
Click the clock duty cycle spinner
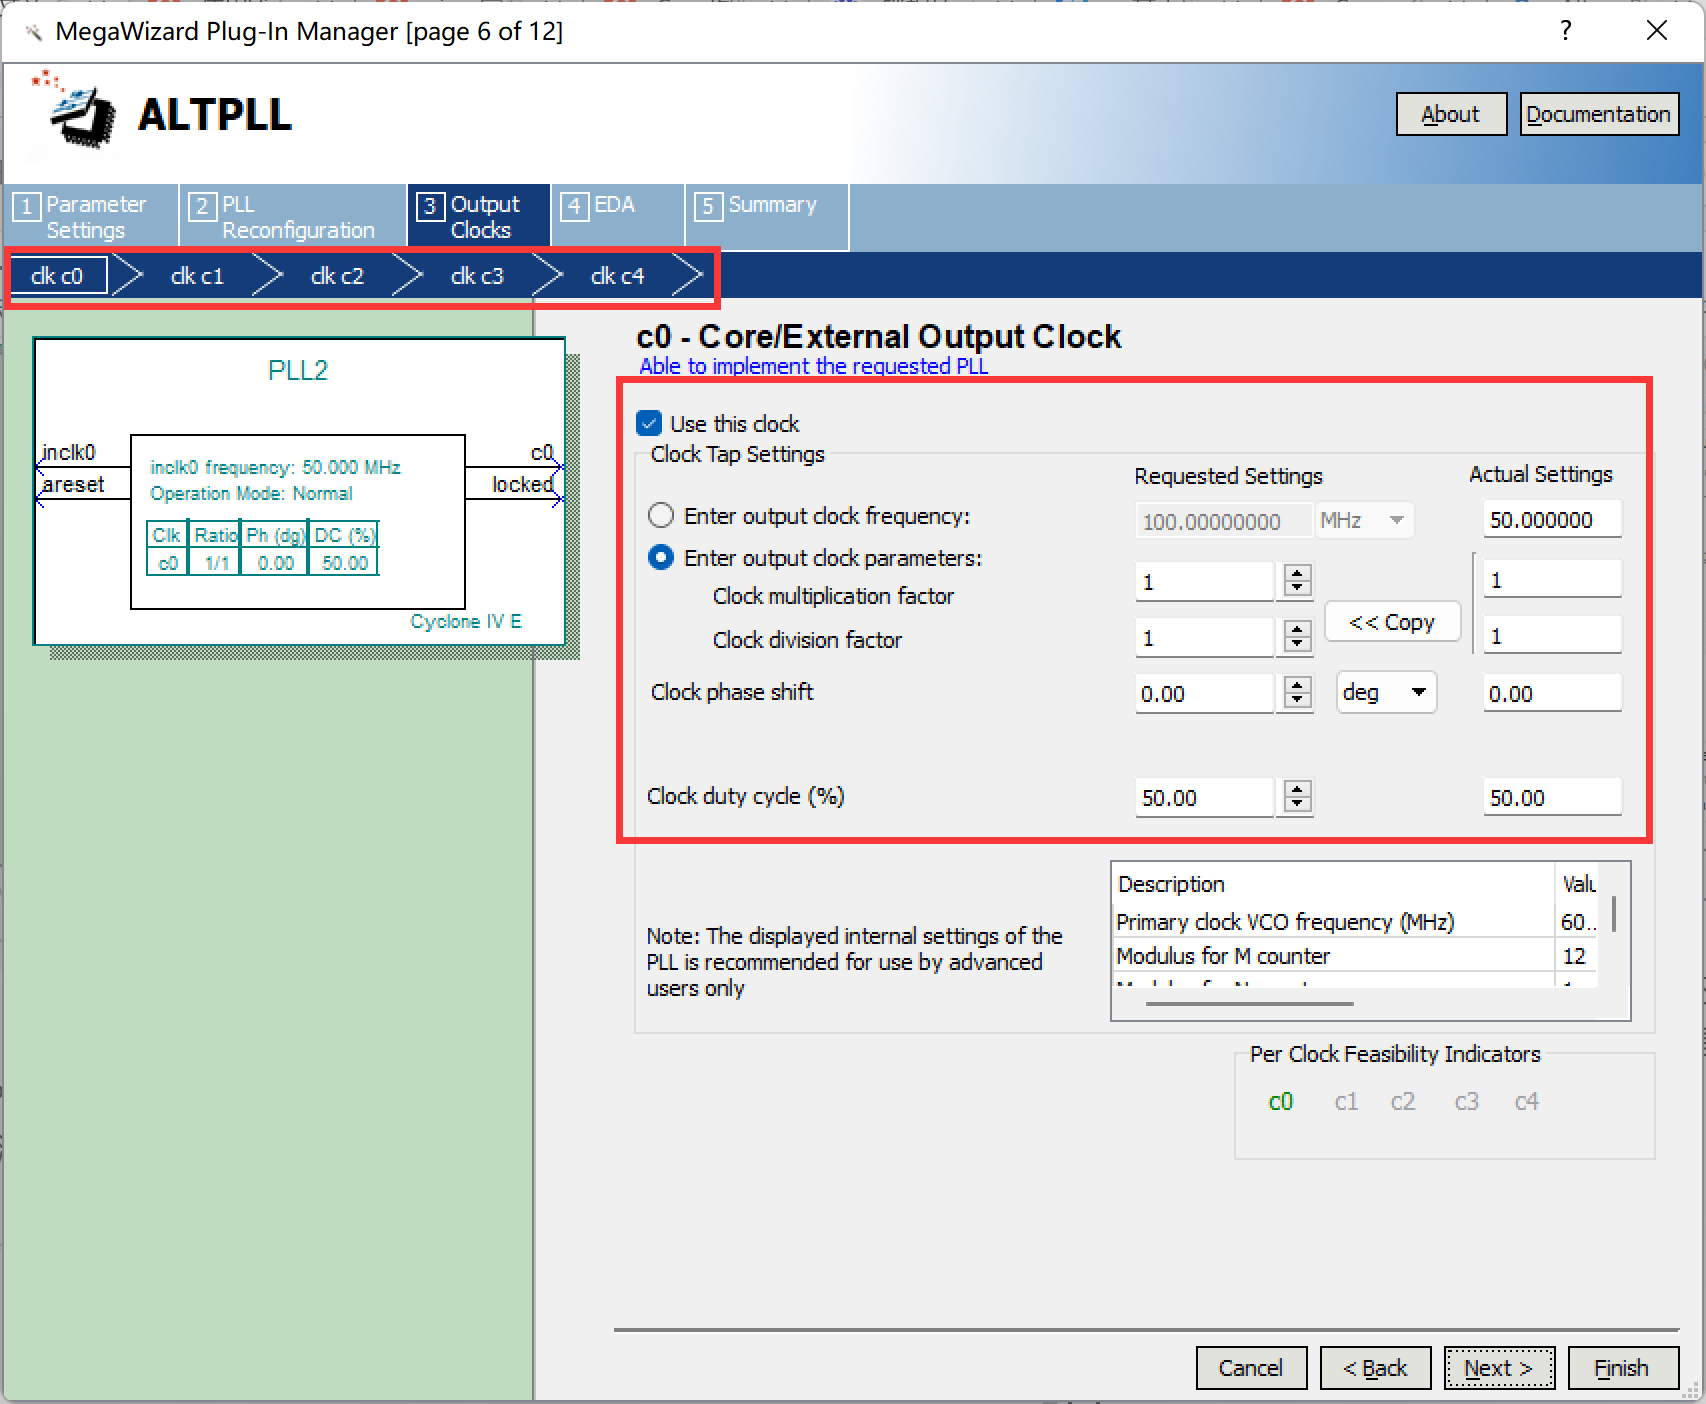tap(1297, 796)
